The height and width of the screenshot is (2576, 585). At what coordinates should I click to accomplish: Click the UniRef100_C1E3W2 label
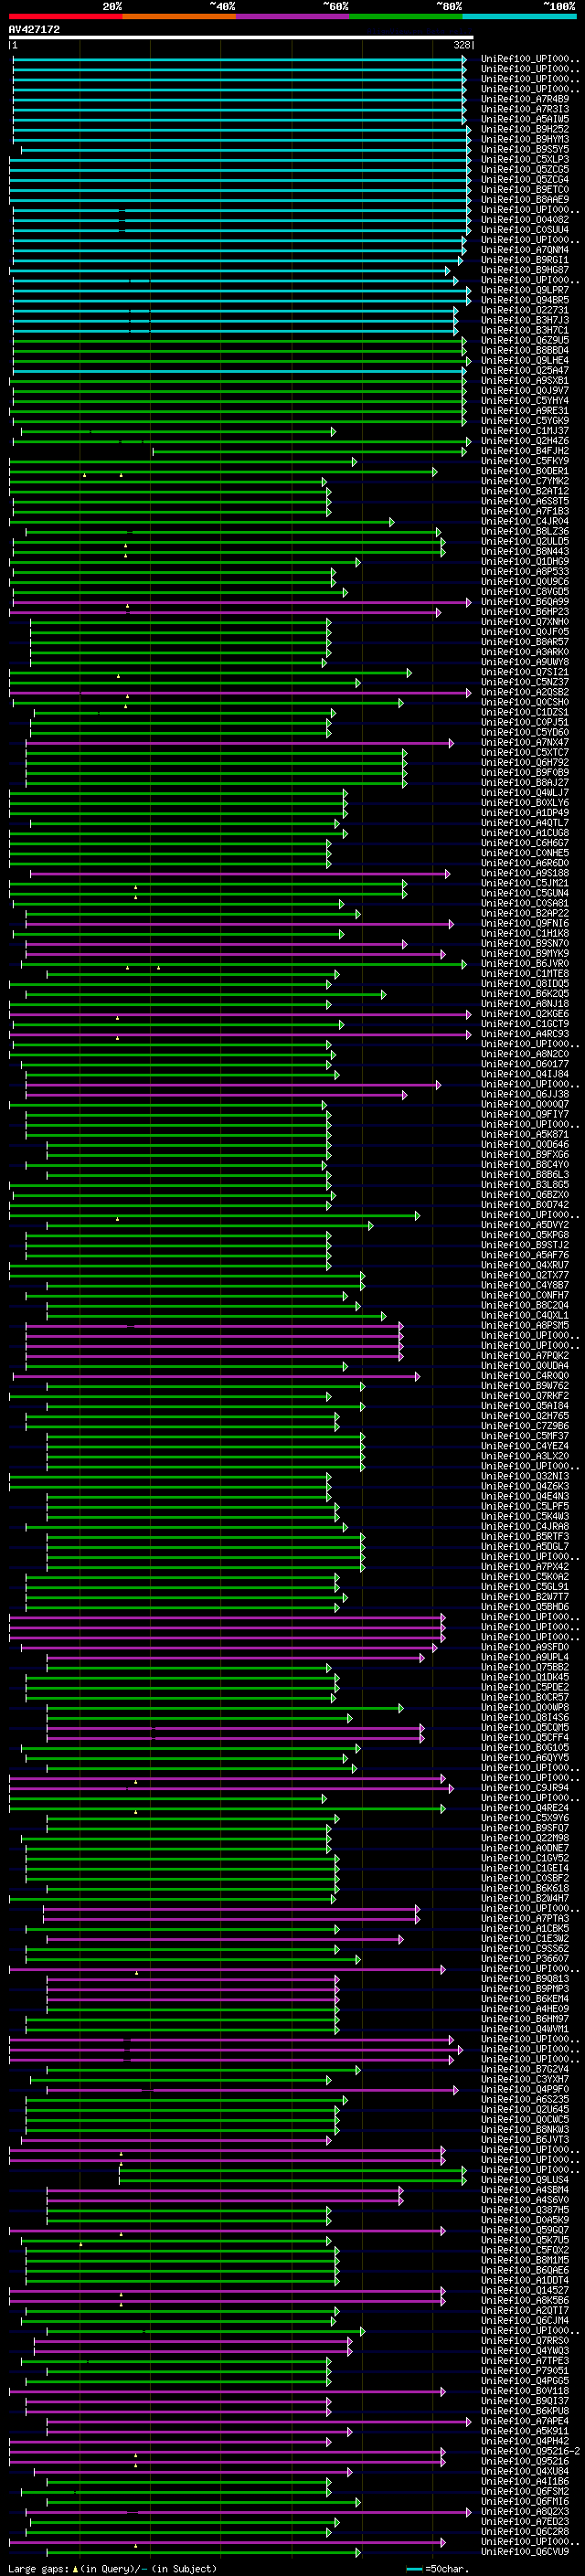(x=525, y=1939)
